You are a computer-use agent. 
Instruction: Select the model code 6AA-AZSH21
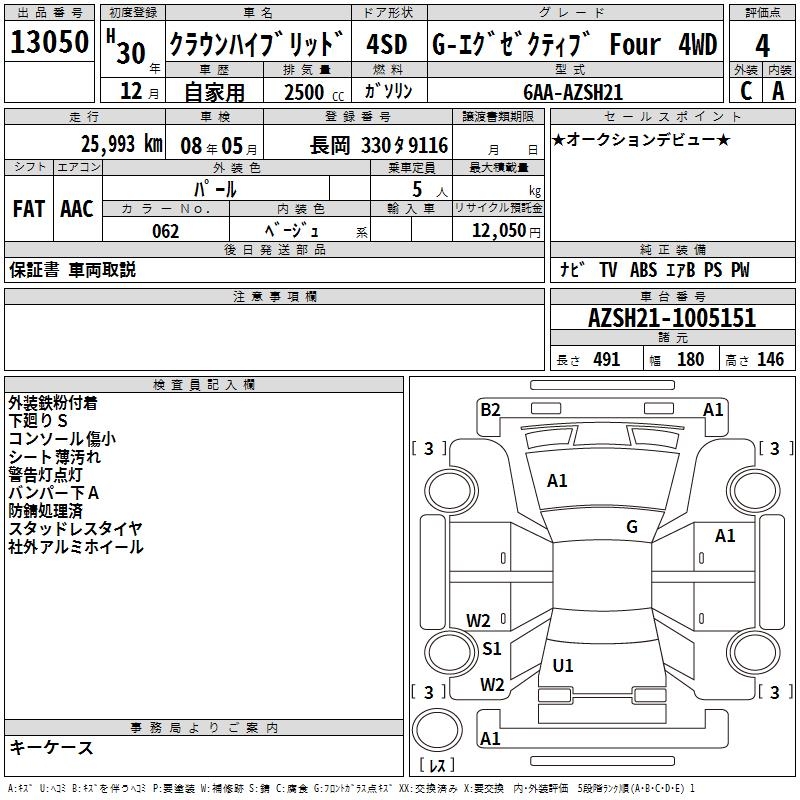point(573,92)
